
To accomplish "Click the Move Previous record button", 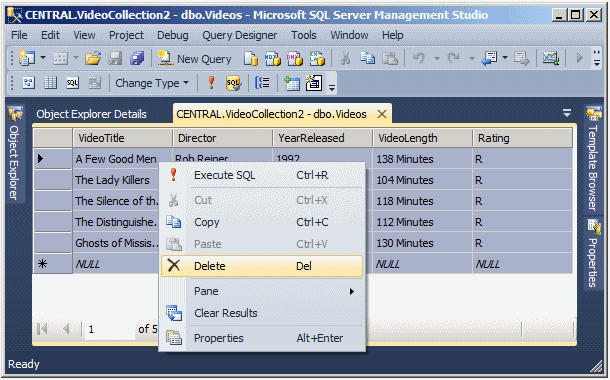I will pos(66,329).
